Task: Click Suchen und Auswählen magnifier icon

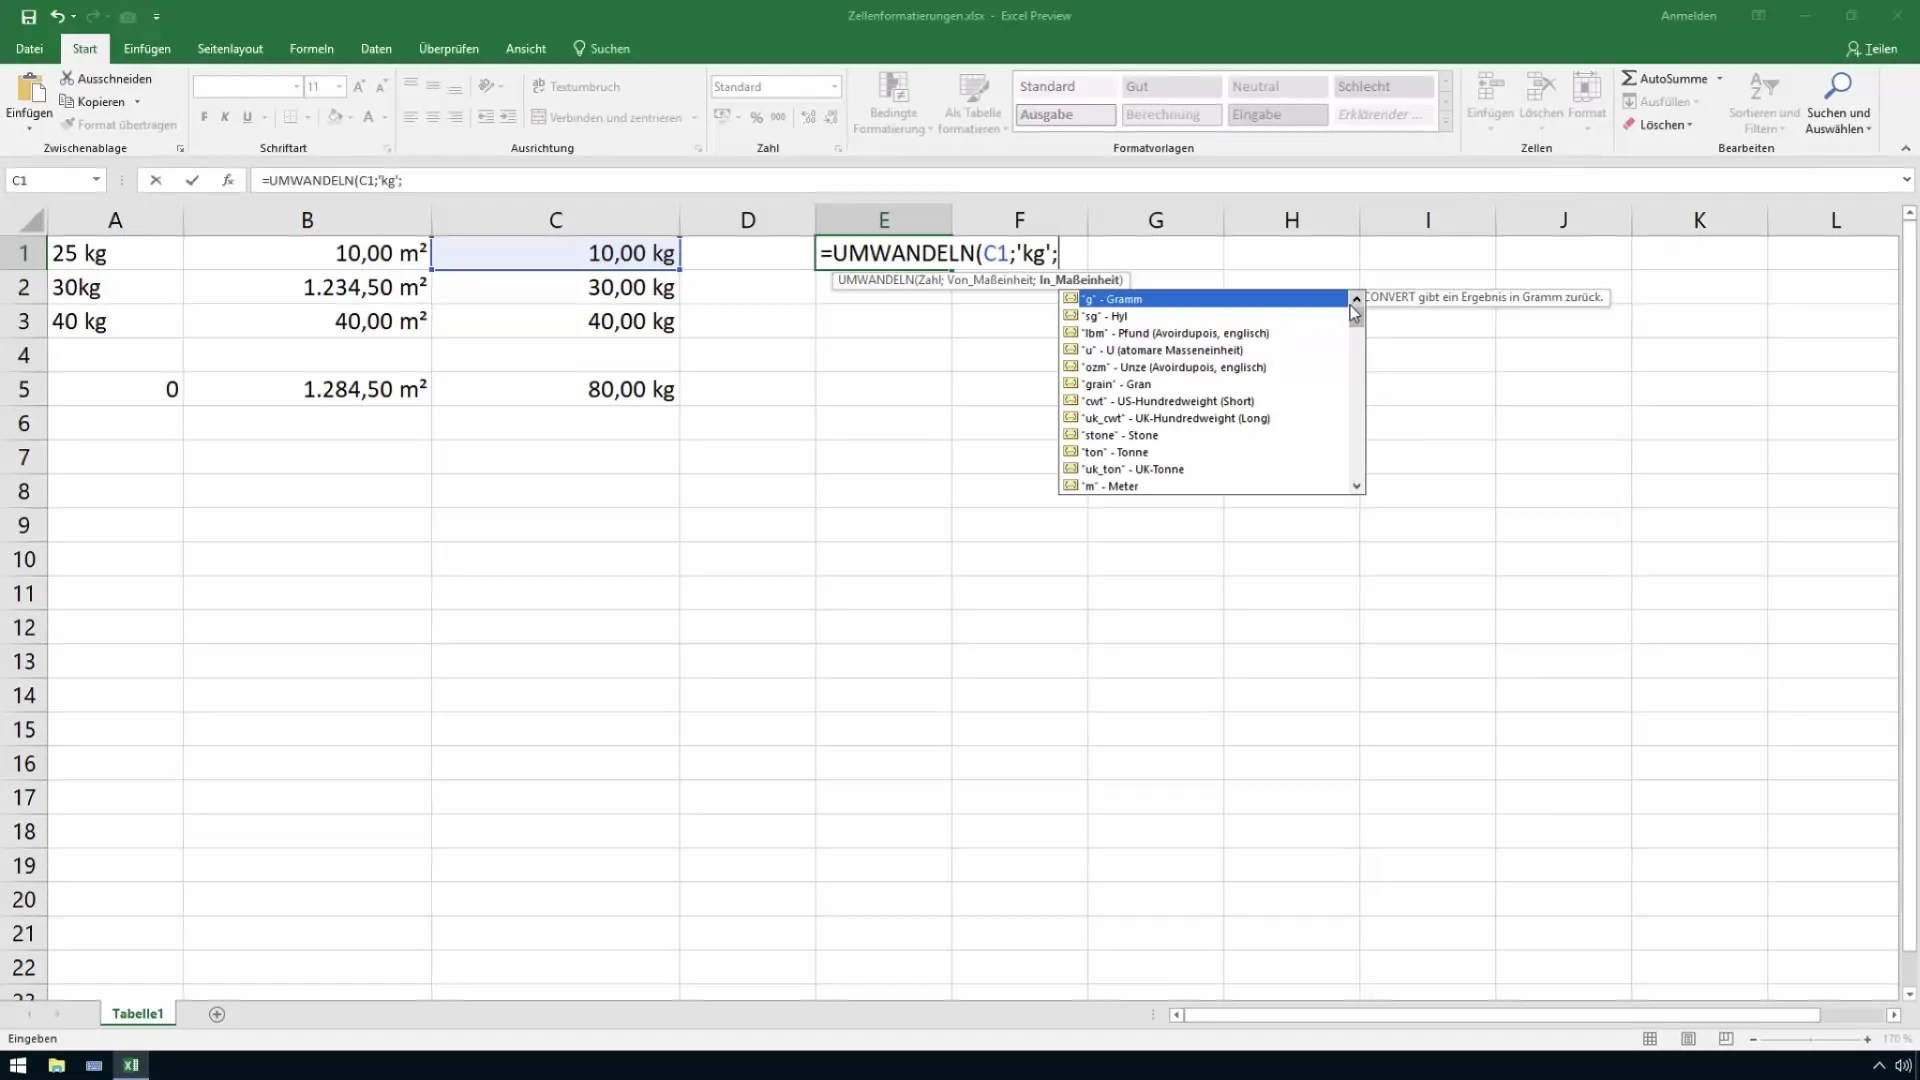Action: [x=1838, y=87]
